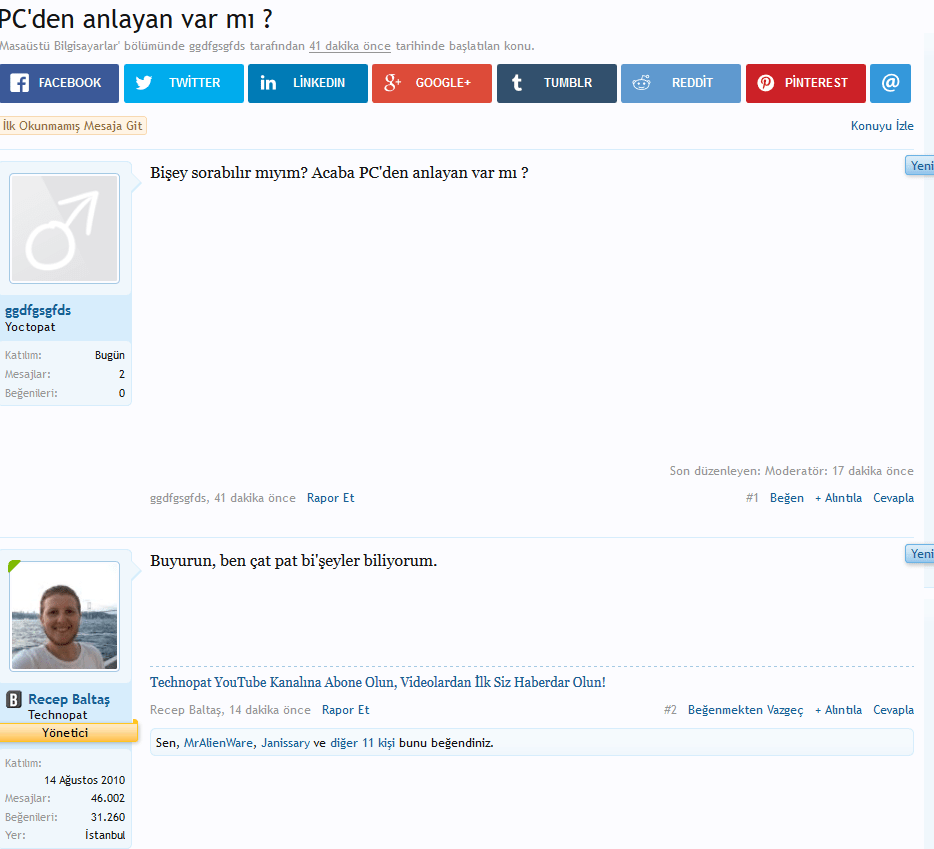Open the '41 dakika önce' date link in header

click(x=350, y=46)
